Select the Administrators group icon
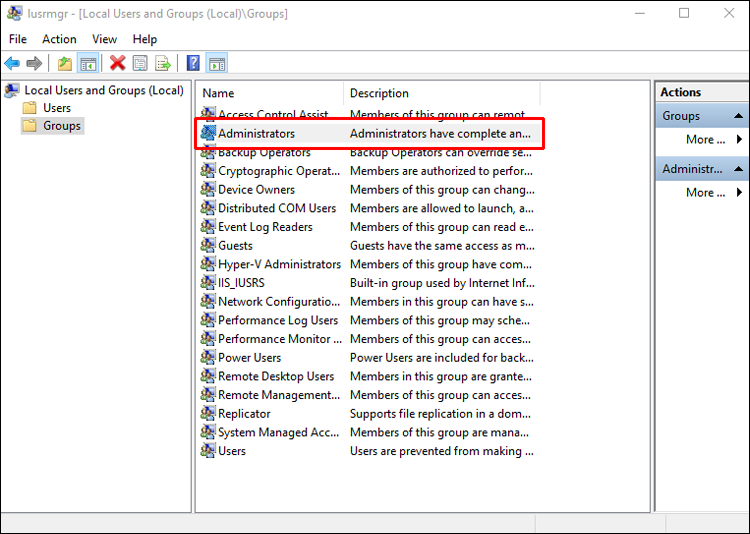 [208, 133]
